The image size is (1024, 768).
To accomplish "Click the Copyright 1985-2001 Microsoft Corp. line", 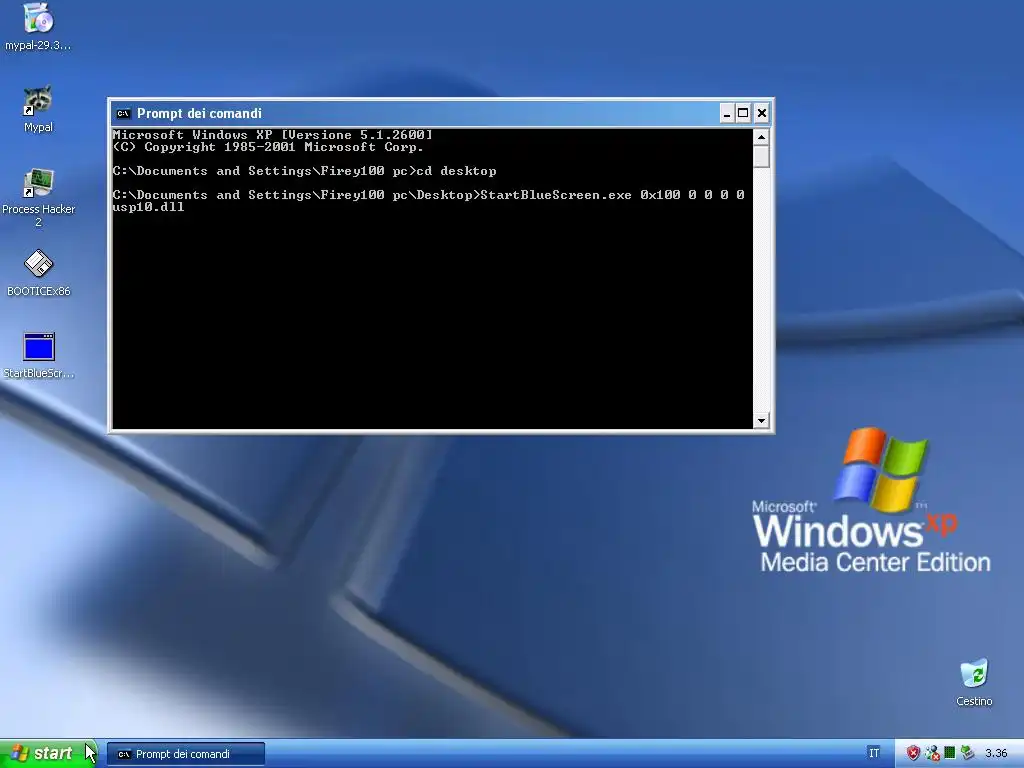I will 268,147.
